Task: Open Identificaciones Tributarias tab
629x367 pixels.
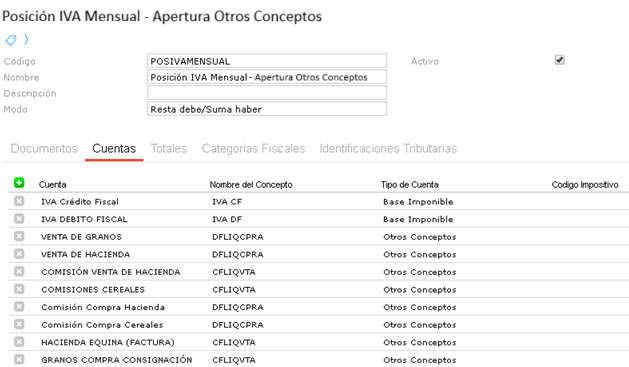Action: (388, 148)
